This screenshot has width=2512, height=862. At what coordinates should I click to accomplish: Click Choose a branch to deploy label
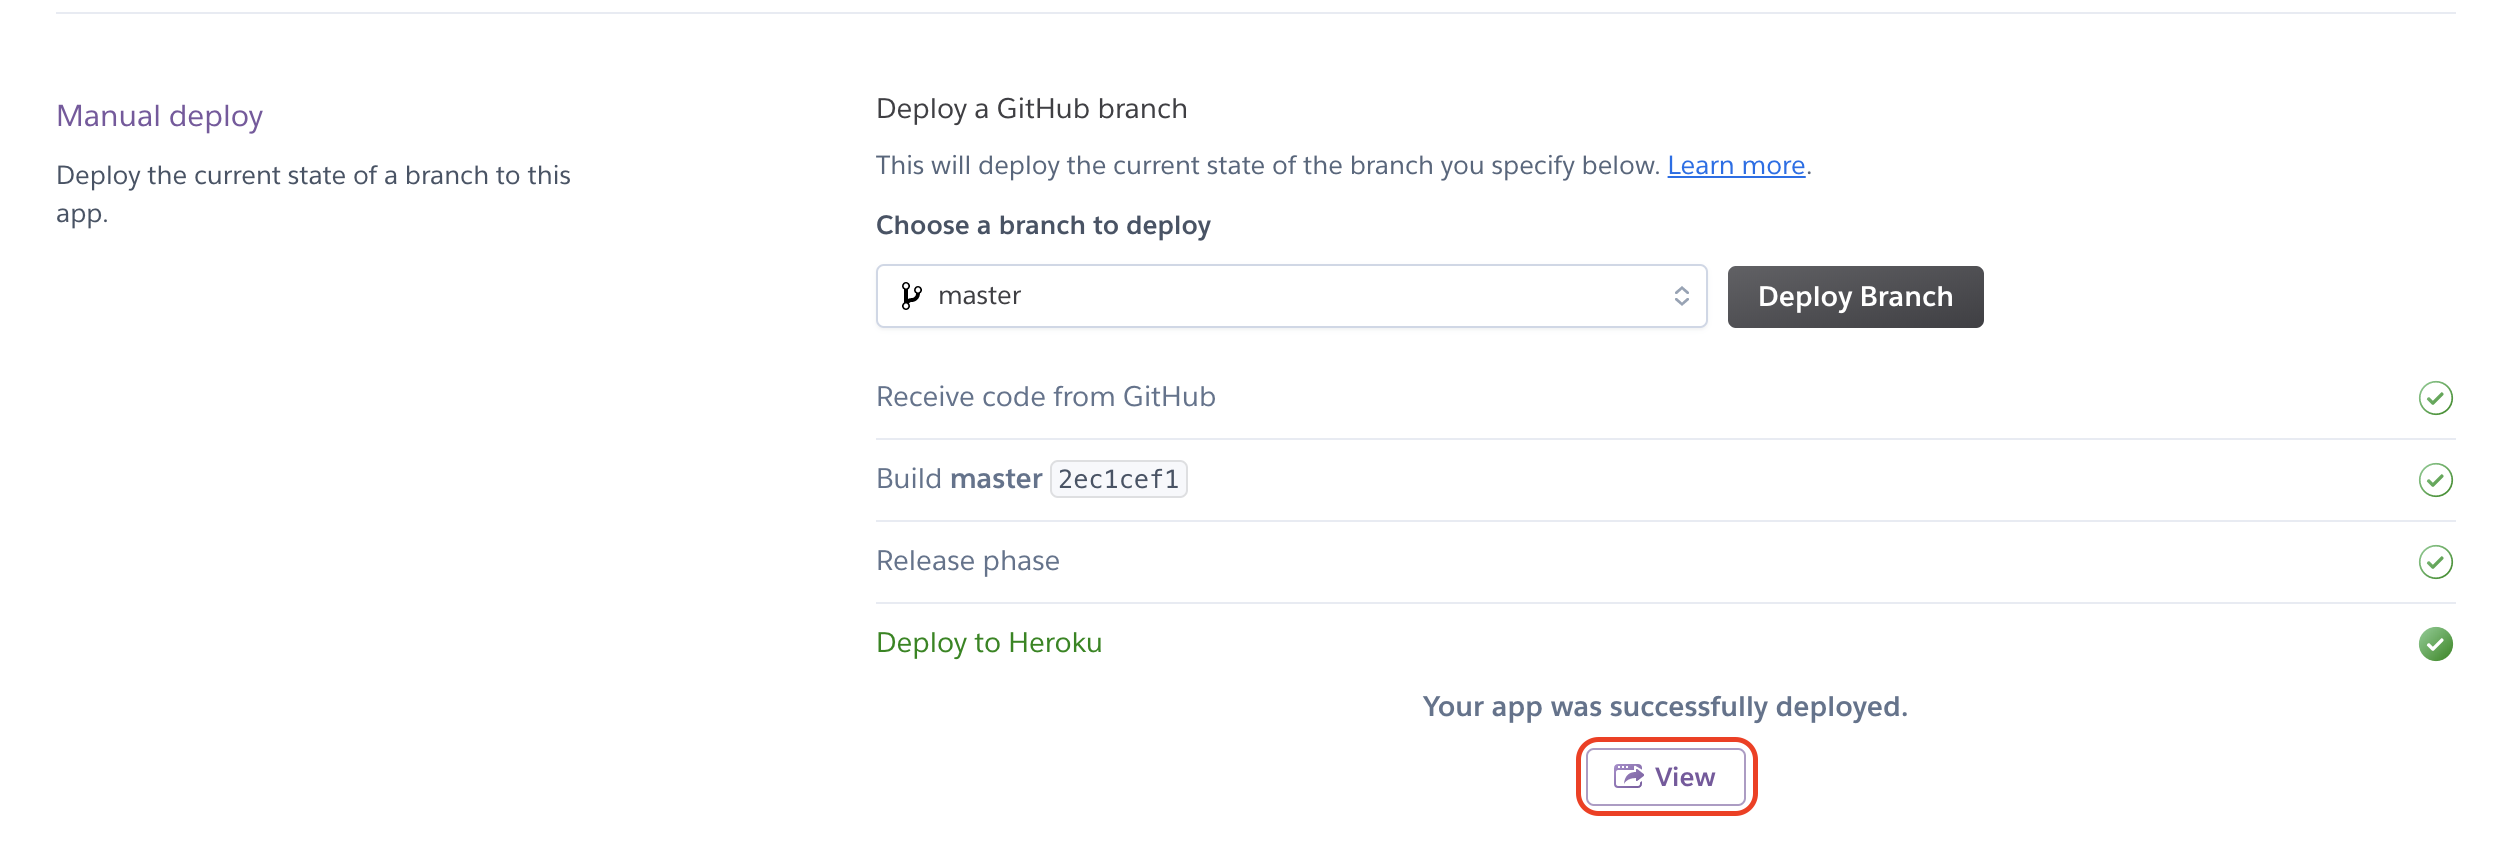pos(1043,226)
